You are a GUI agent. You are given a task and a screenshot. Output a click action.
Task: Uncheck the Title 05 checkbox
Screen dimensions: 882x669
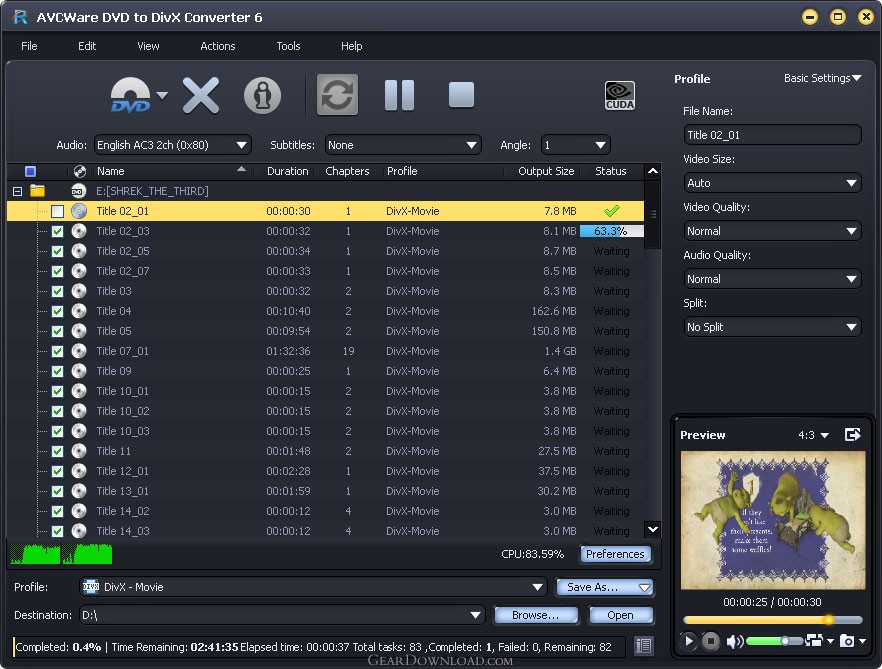pos(57,331)
